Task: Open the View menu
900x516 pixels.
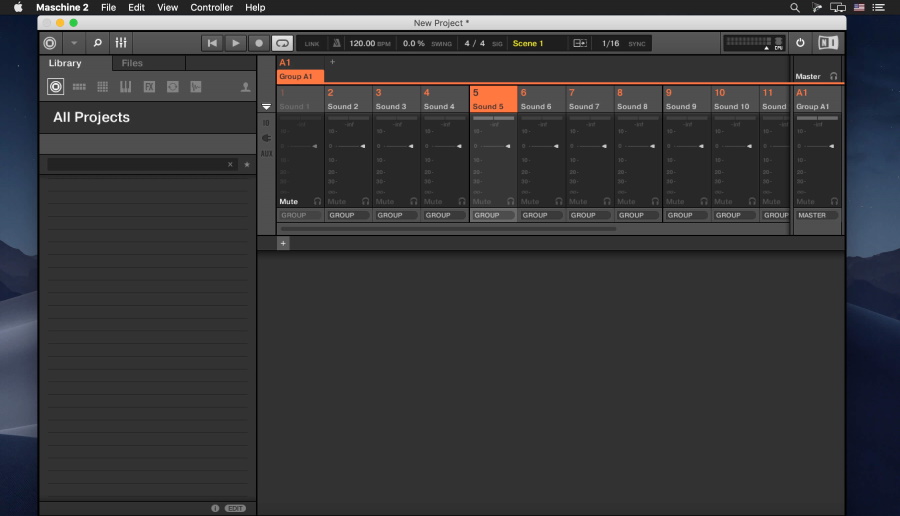Action: tap(168, 7)
